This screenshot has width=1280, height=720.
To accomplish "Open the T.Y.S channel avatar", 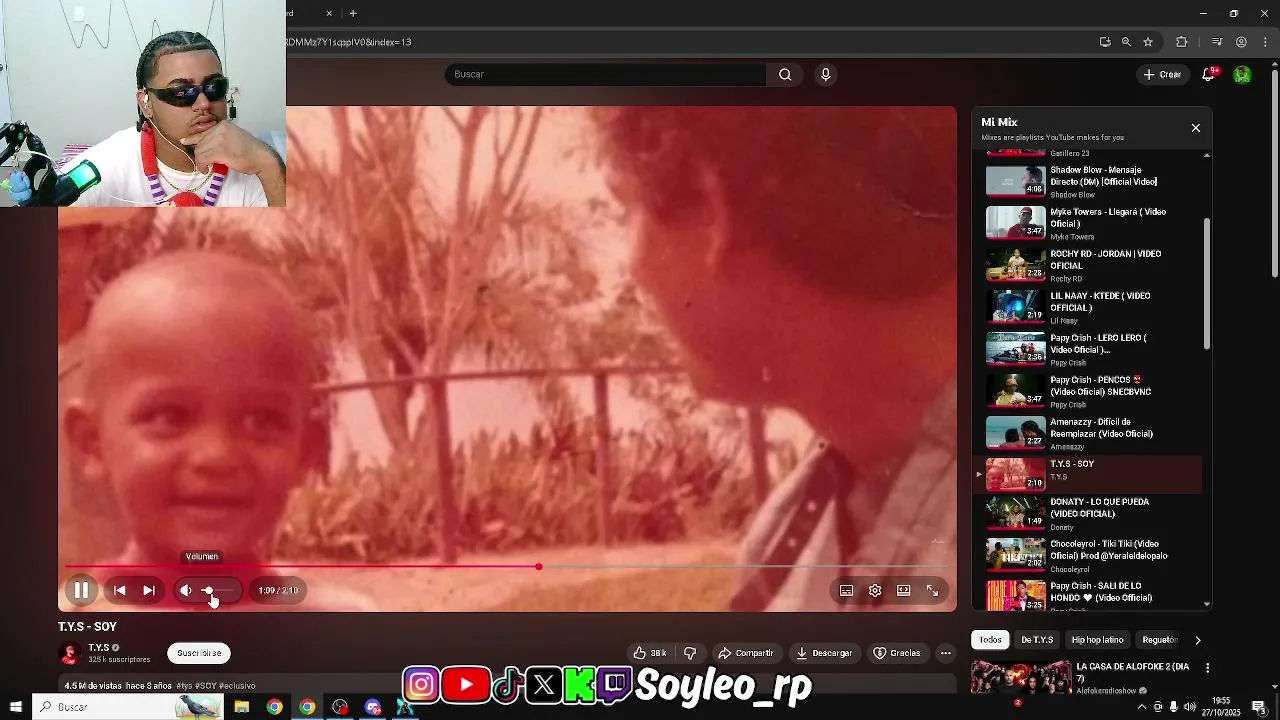I will (69, 653).
